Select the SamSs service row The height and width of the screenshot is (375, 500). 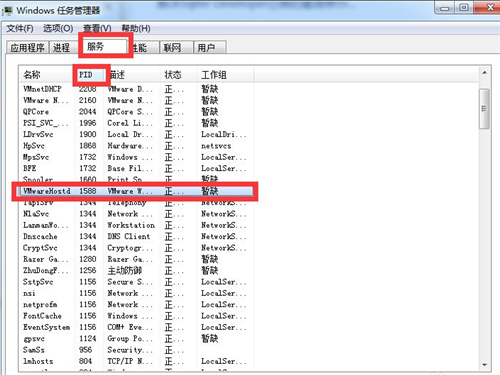point(137,350)
